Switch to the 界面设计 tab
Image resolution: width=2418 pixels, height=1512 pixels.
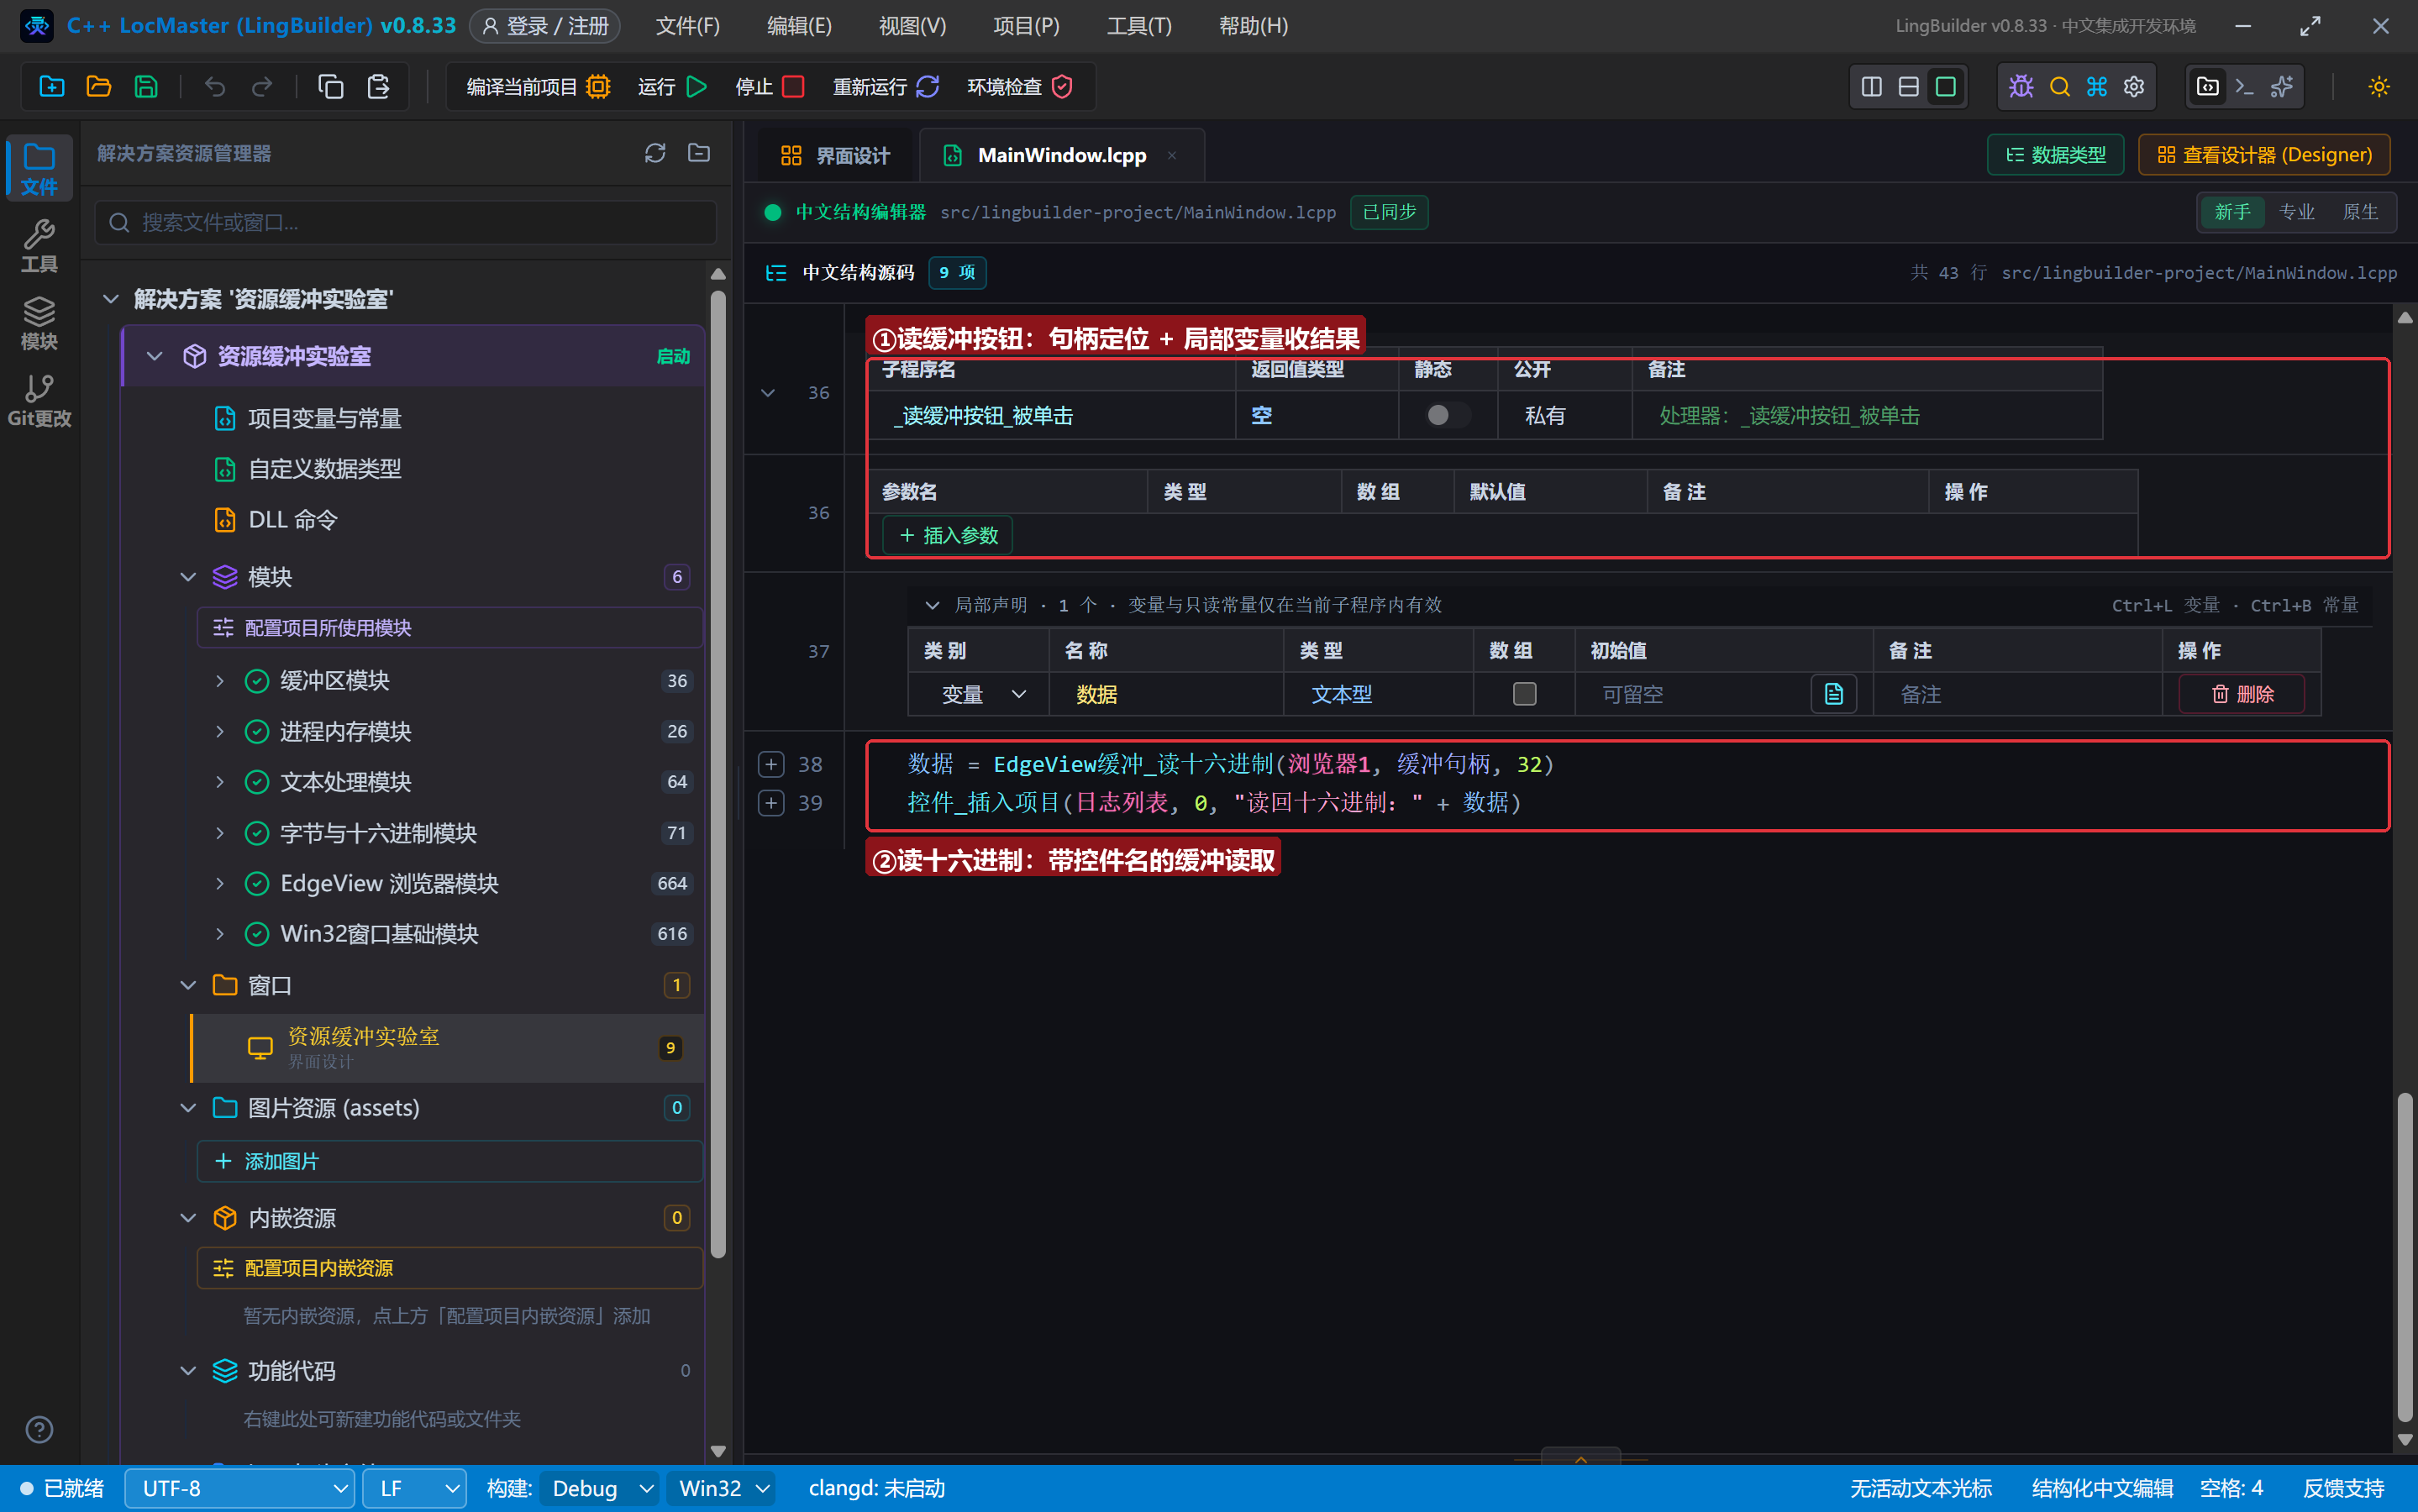click(x=834, y=155)
